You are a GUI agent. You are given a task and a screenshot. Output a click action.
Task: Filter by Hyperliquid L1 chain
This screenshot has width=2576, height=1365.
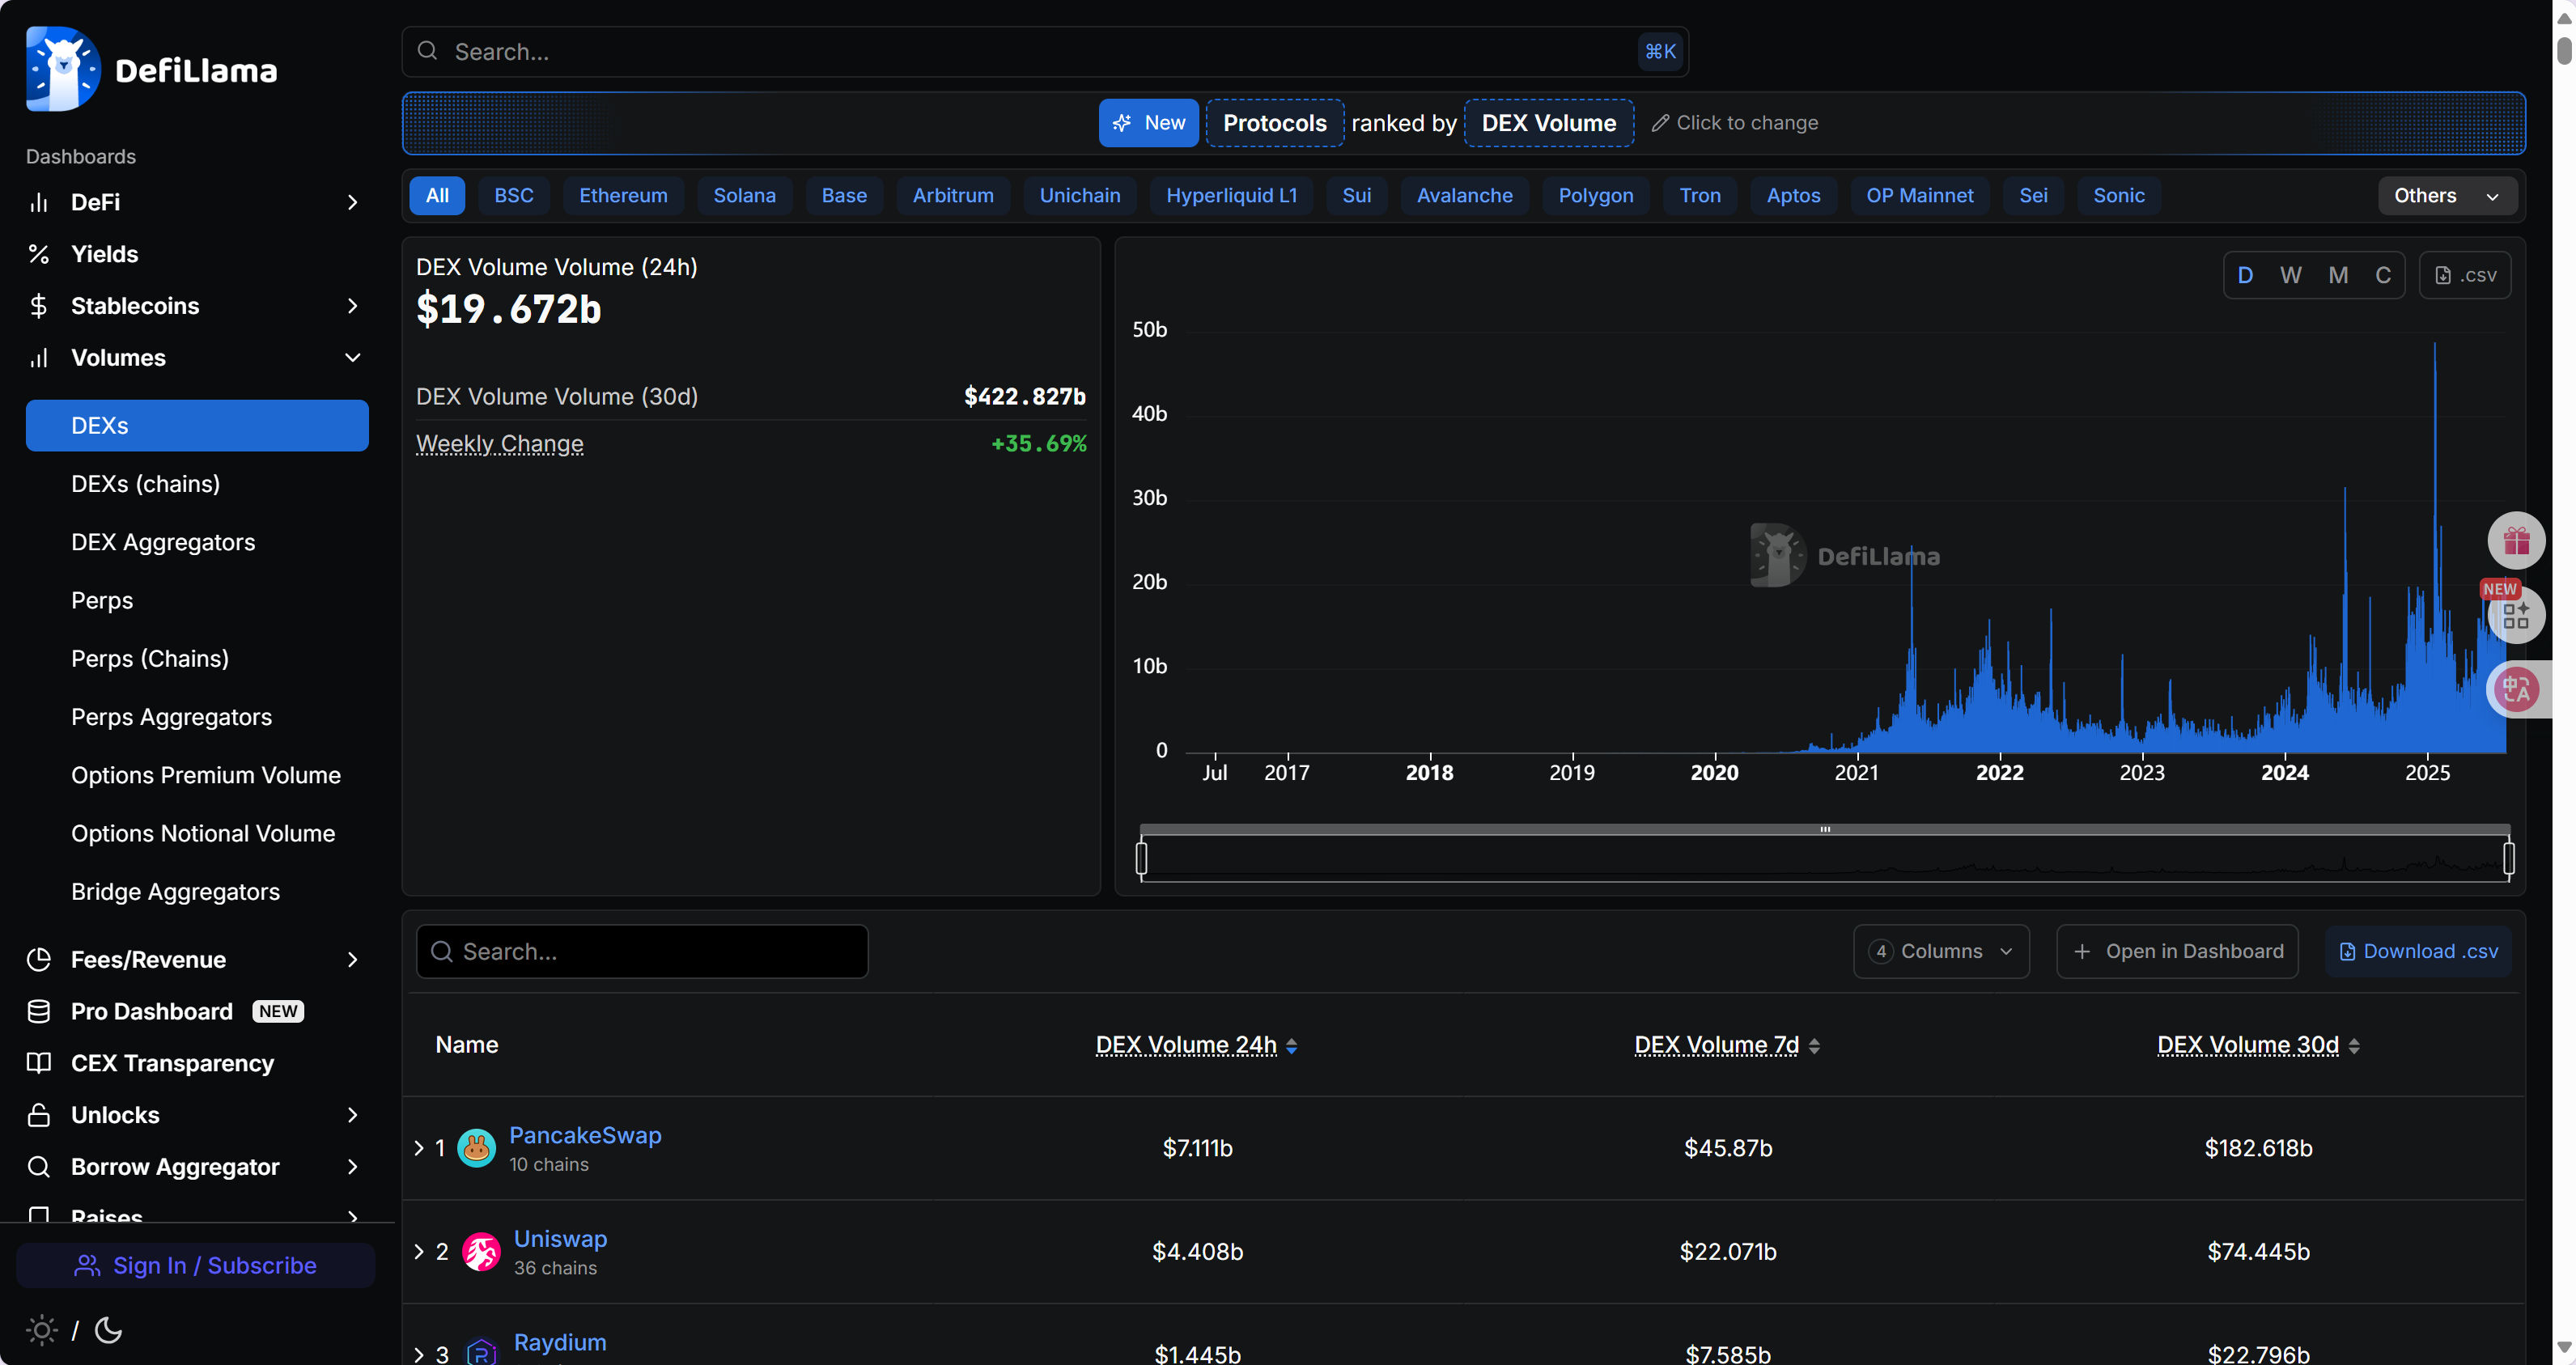tap(1231, 195)
